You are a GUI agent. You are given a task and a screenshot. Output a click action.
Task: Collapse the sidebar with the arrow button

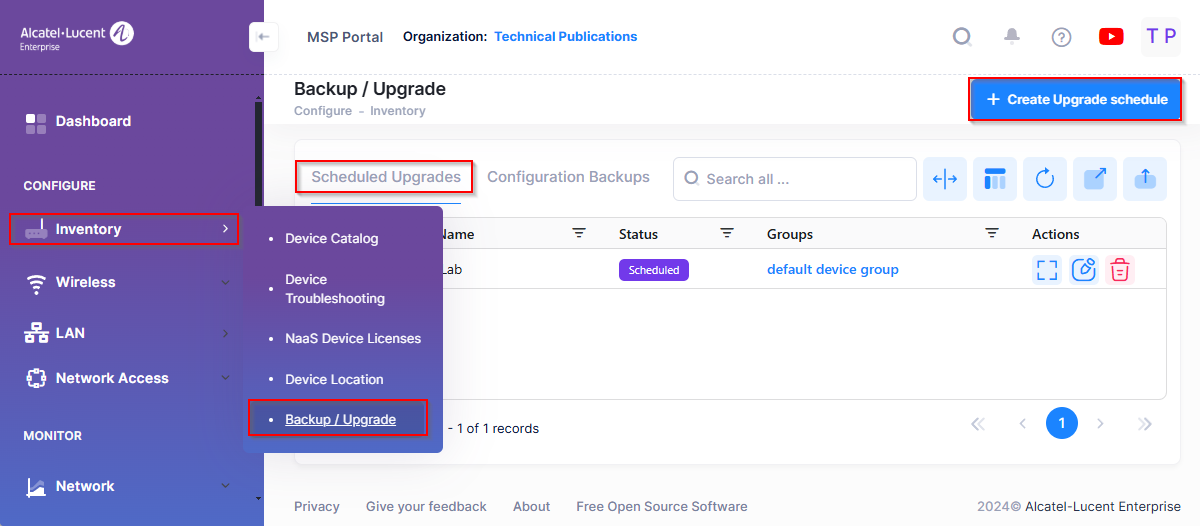tap(263, 37)
